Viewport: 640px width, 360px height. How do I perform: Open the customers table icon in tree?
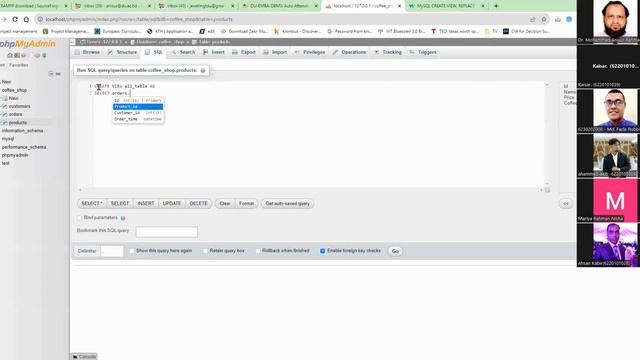[4, 106]
